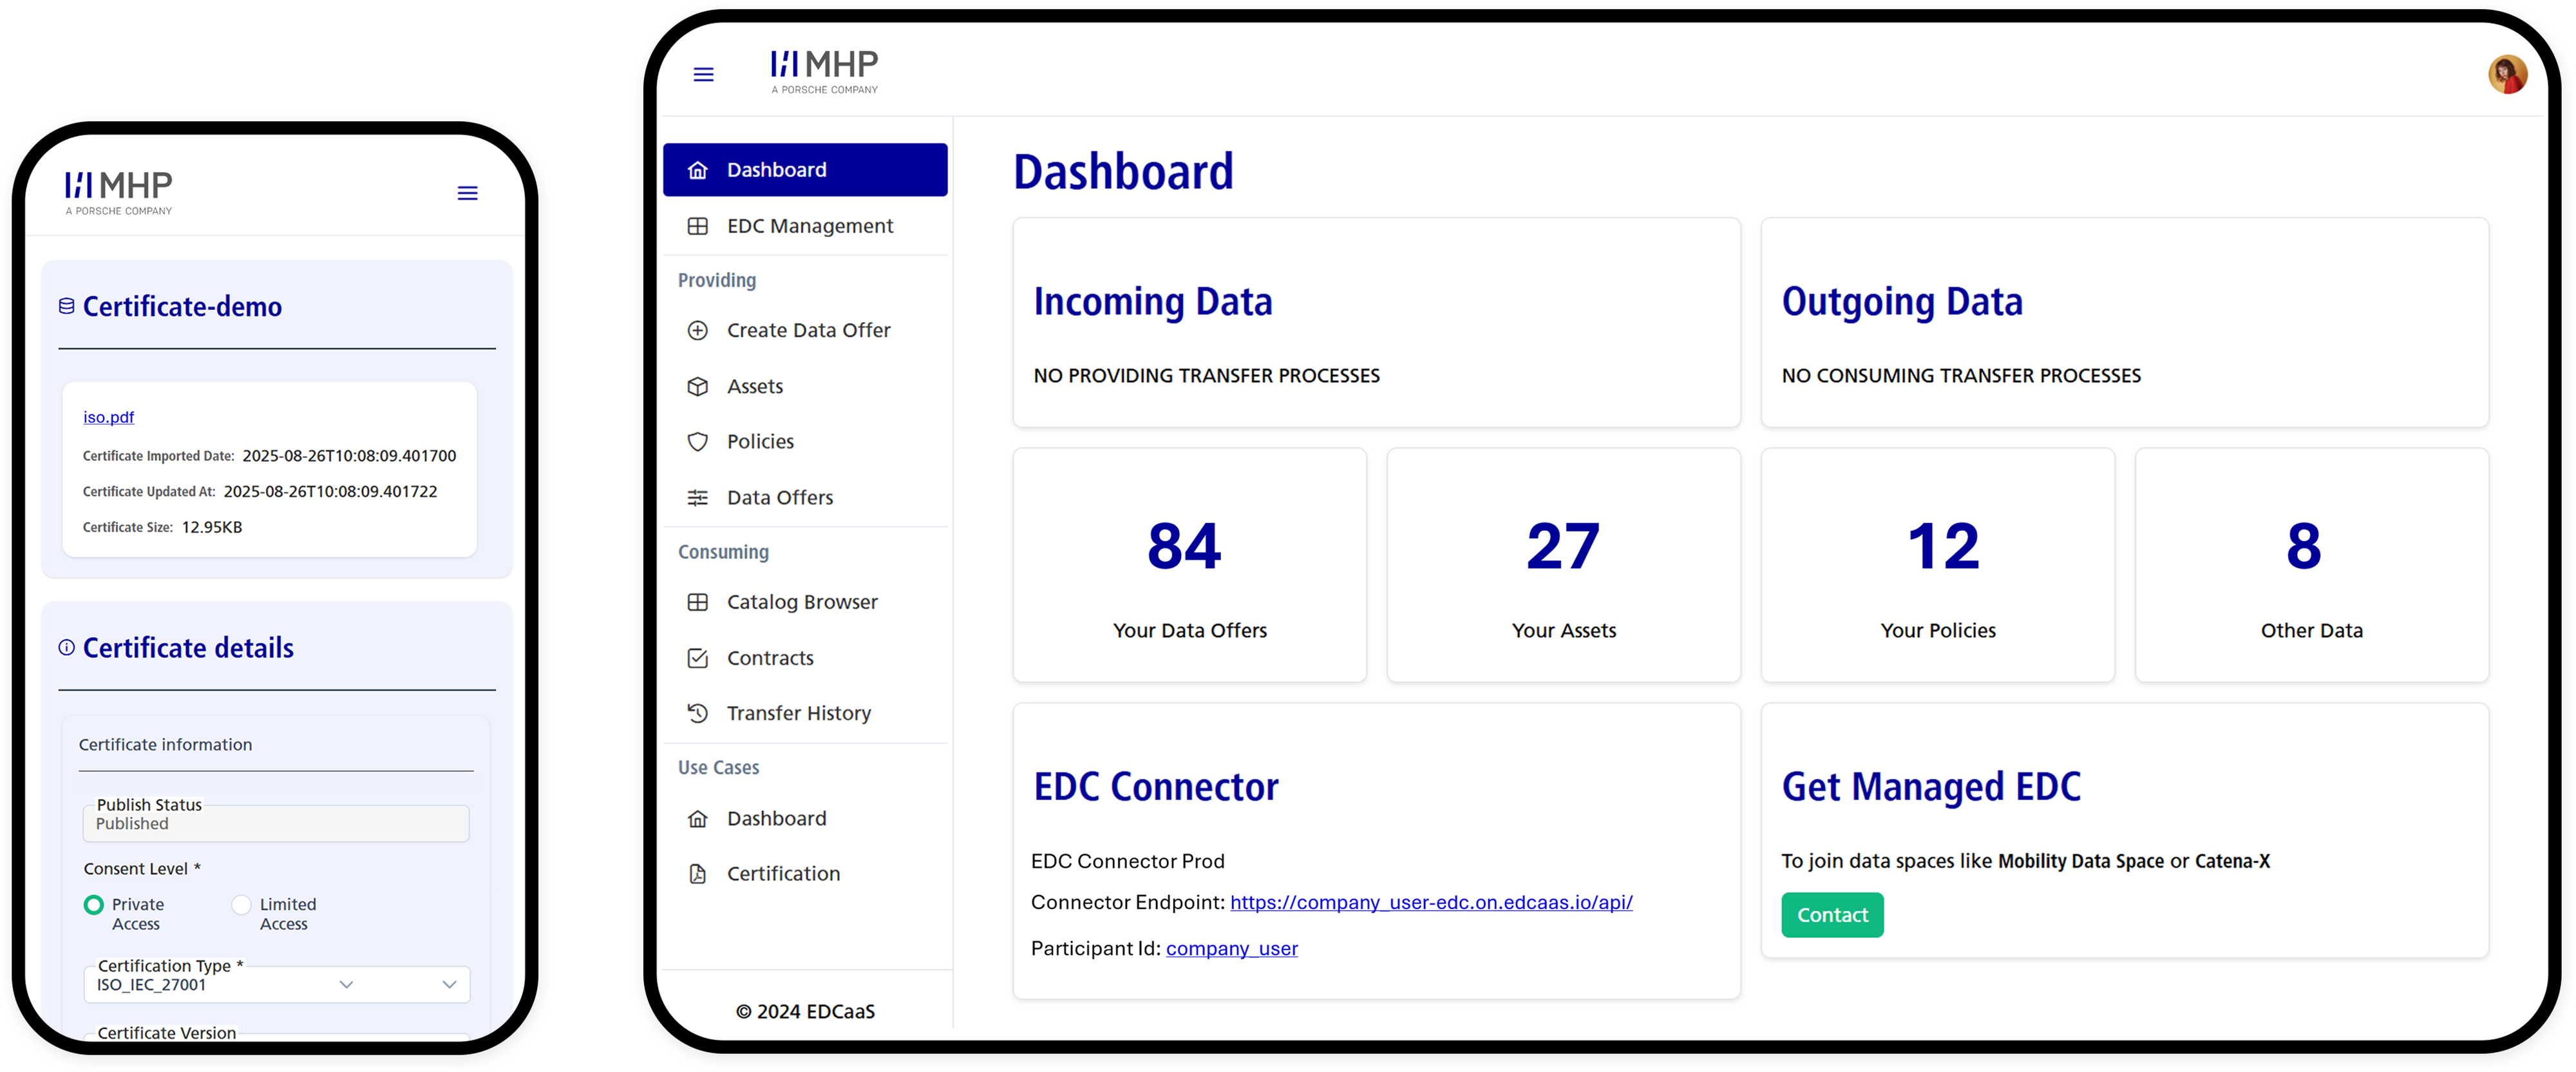This screenshot has width=2576, height=1072.
Task: Click the Assets cube icon
Action: point(698,386)
